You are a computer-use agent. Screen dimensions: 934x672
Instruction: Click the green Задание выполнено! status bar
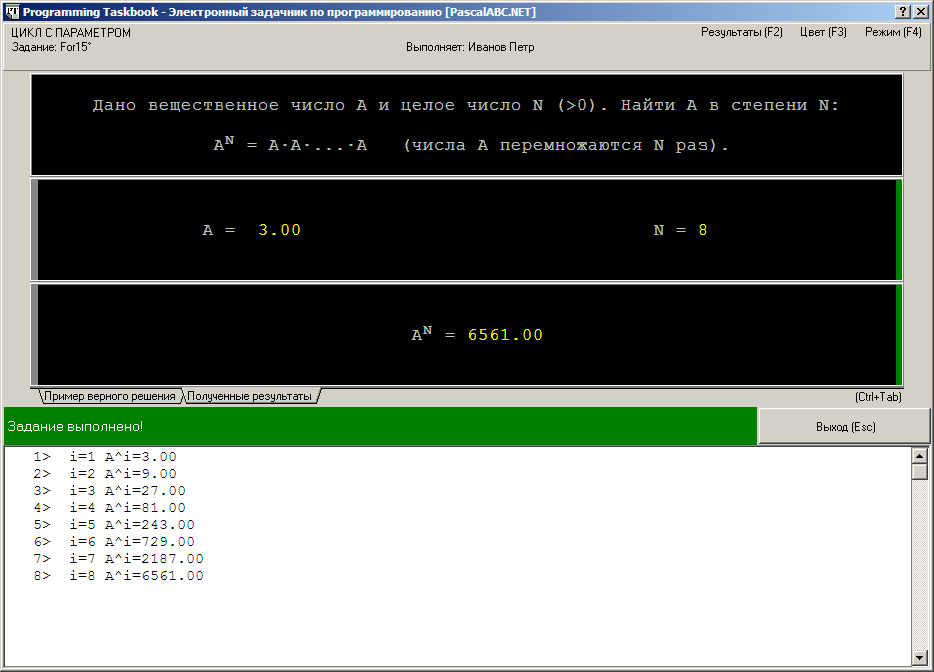tap(380, 427)
